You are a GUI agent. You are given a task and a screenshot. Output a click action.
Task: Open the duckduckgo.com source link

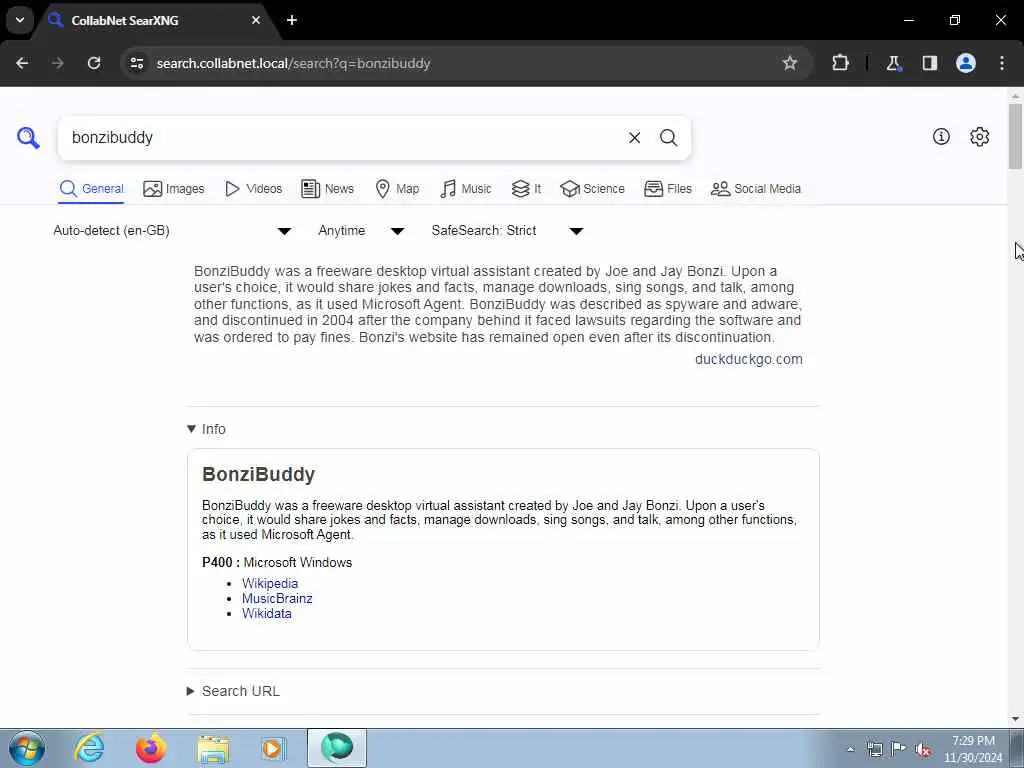tap(748, 359)
